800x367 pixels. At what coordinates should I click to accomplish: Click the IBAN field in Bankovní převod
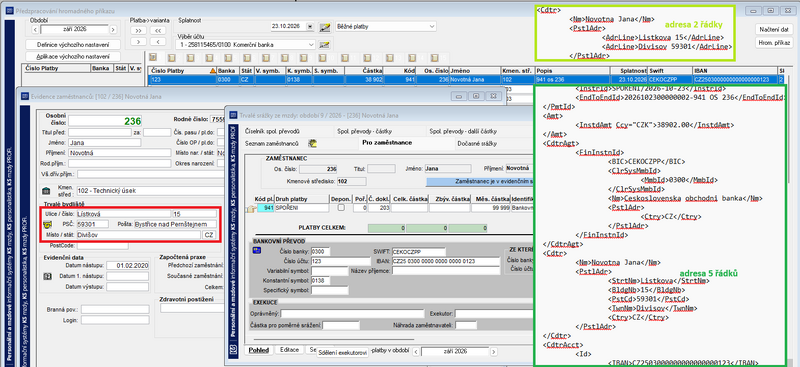click(x=446, y=261)
